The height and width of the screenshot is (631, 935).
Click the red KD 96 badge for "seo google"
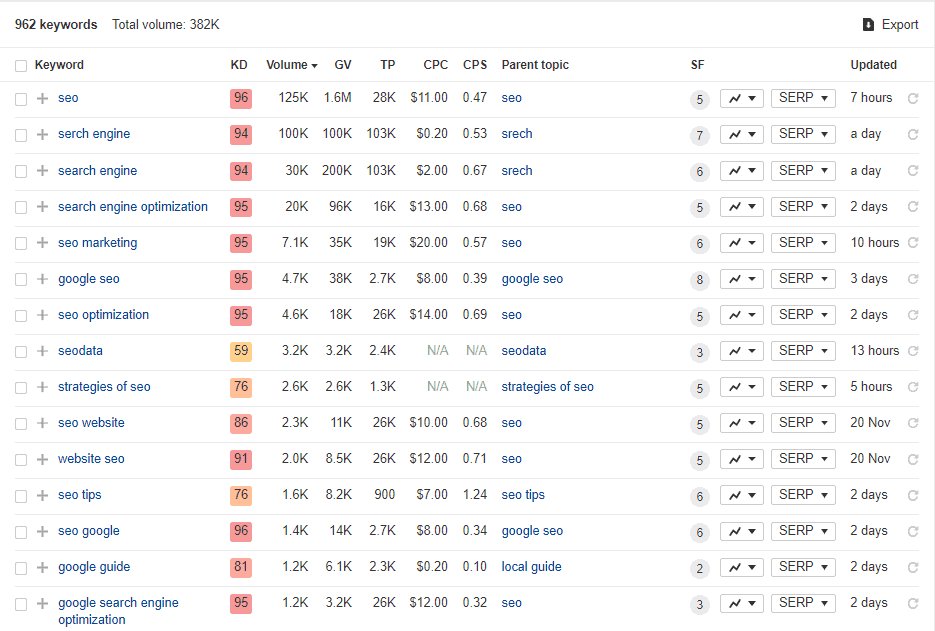click(x=238, y=530)
